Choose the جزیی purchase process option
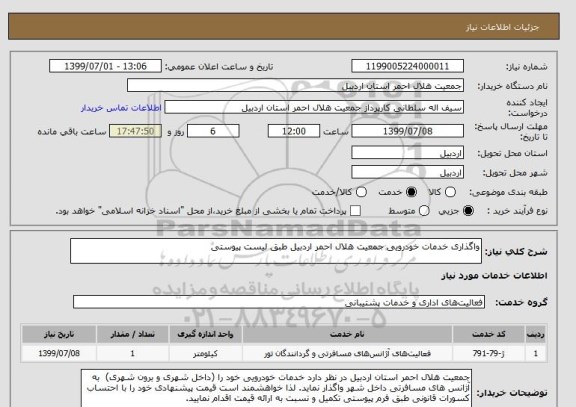The height and width of the screenshot is (407, 576). point(468,211)
